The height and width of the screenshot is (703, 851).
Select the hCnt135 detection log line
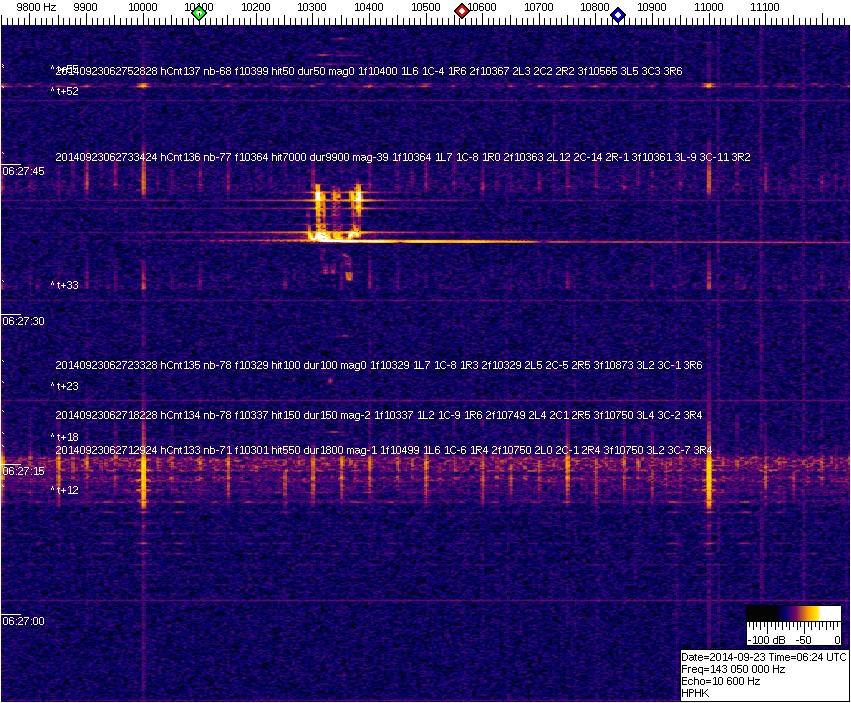point(378,365)
